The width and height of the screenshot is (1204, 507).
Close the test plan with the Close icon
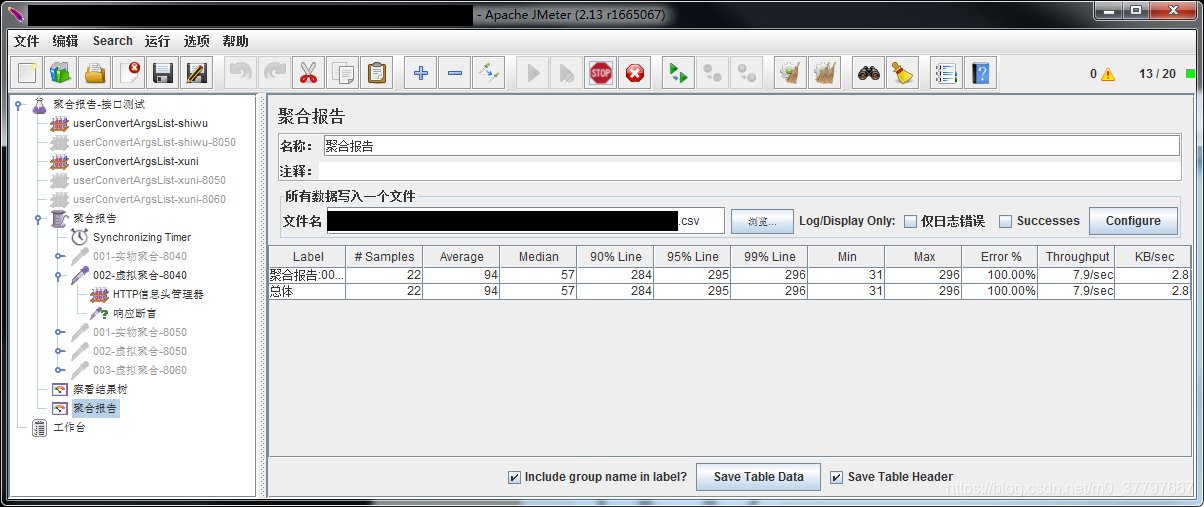click(130, 73)
